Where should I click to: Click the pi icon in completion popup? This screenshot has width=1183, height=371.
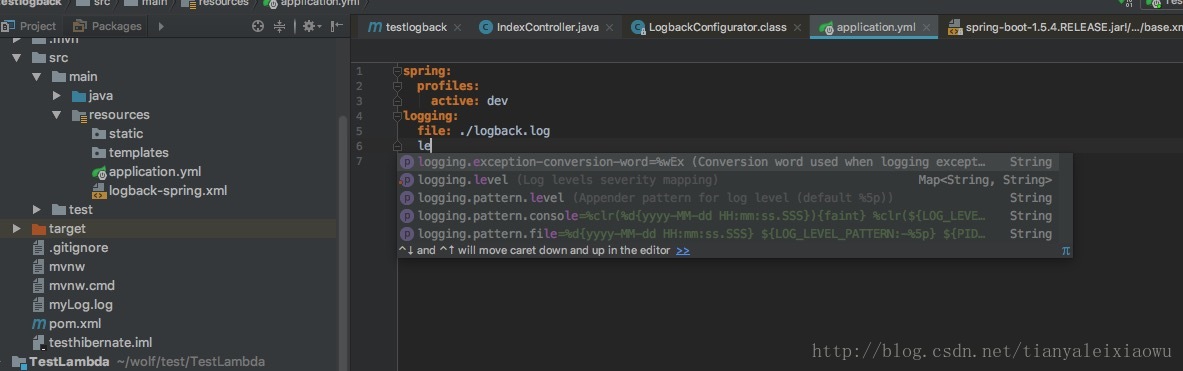point(1066,250)
